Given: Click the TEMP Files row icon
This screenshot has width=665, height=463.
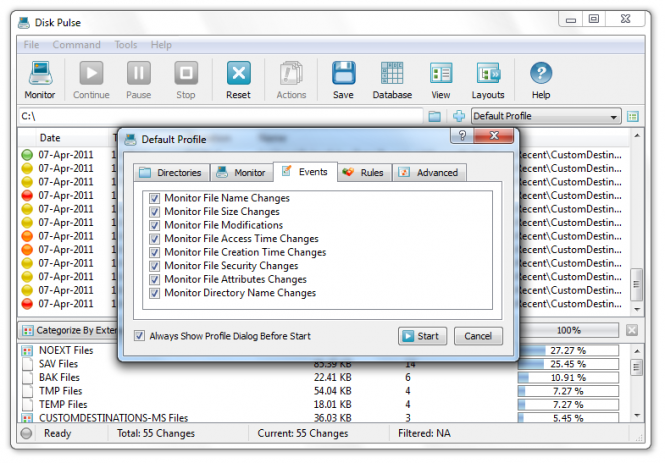Looking at the screenshot, I should [27, 405].
